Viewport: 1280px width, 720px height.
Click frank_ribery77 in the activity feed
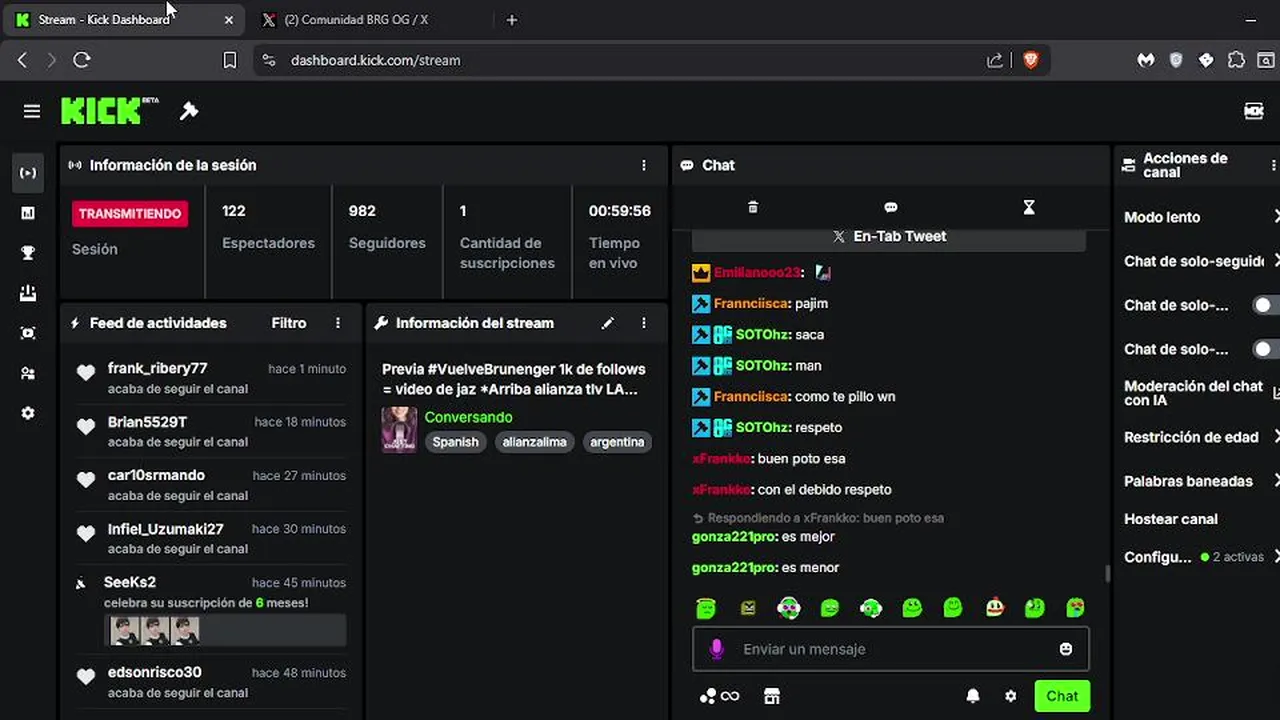(158, 368)
